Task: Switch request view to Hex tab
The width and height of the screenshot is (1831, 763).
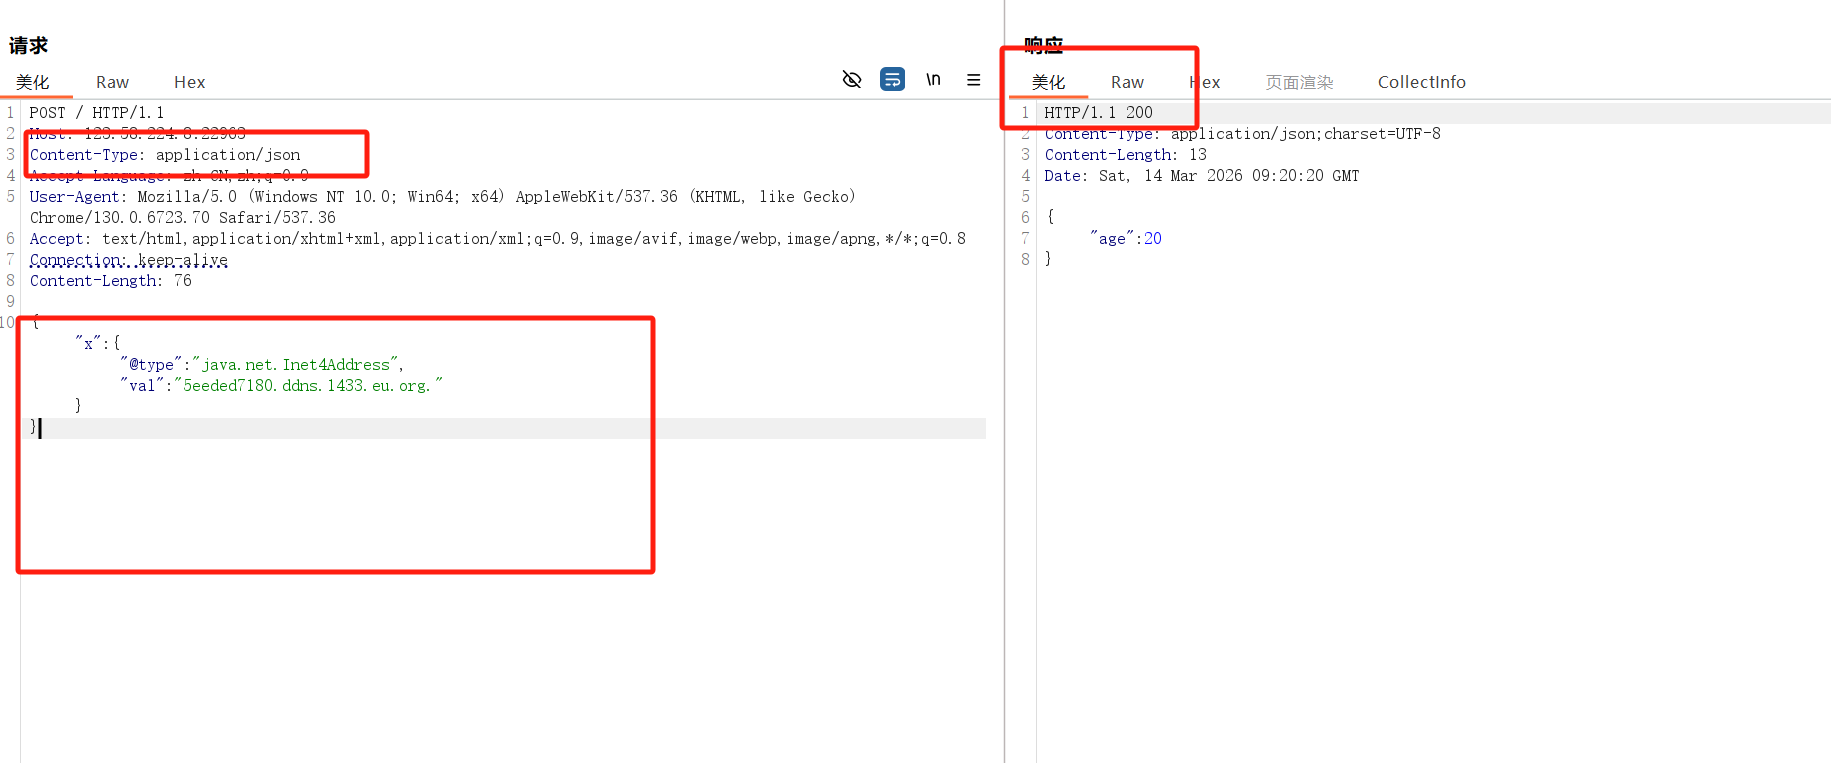Action: (189, 82)
